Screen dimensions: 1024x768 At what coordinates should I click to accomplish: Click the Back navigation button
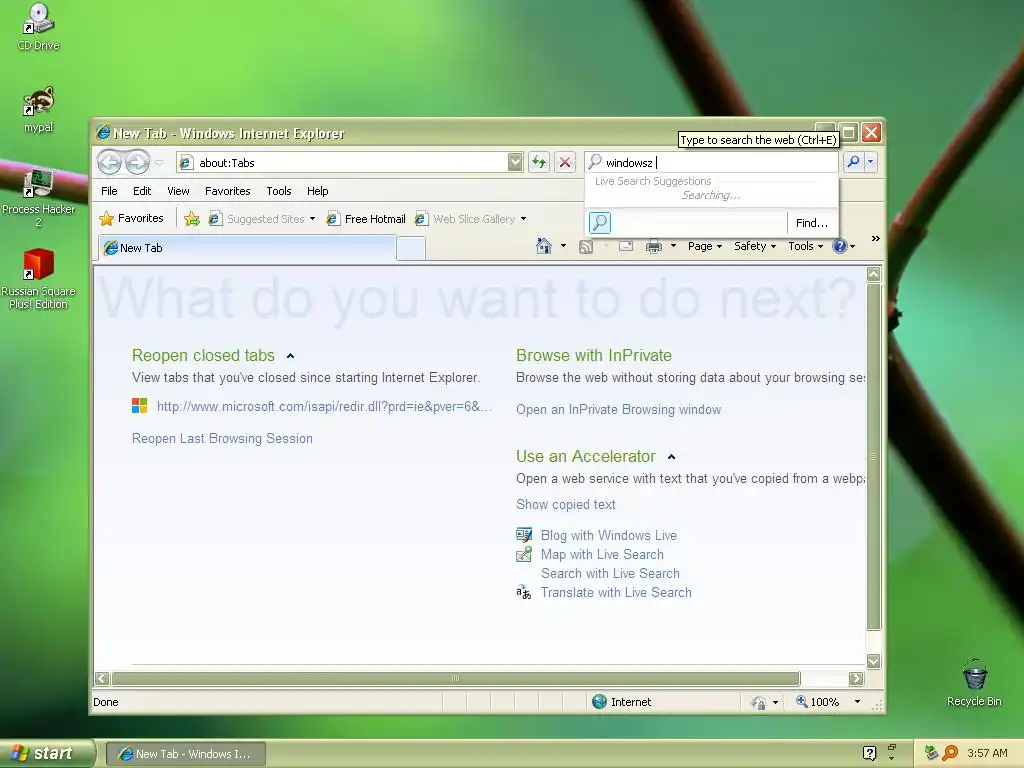(x=110, y=162)
